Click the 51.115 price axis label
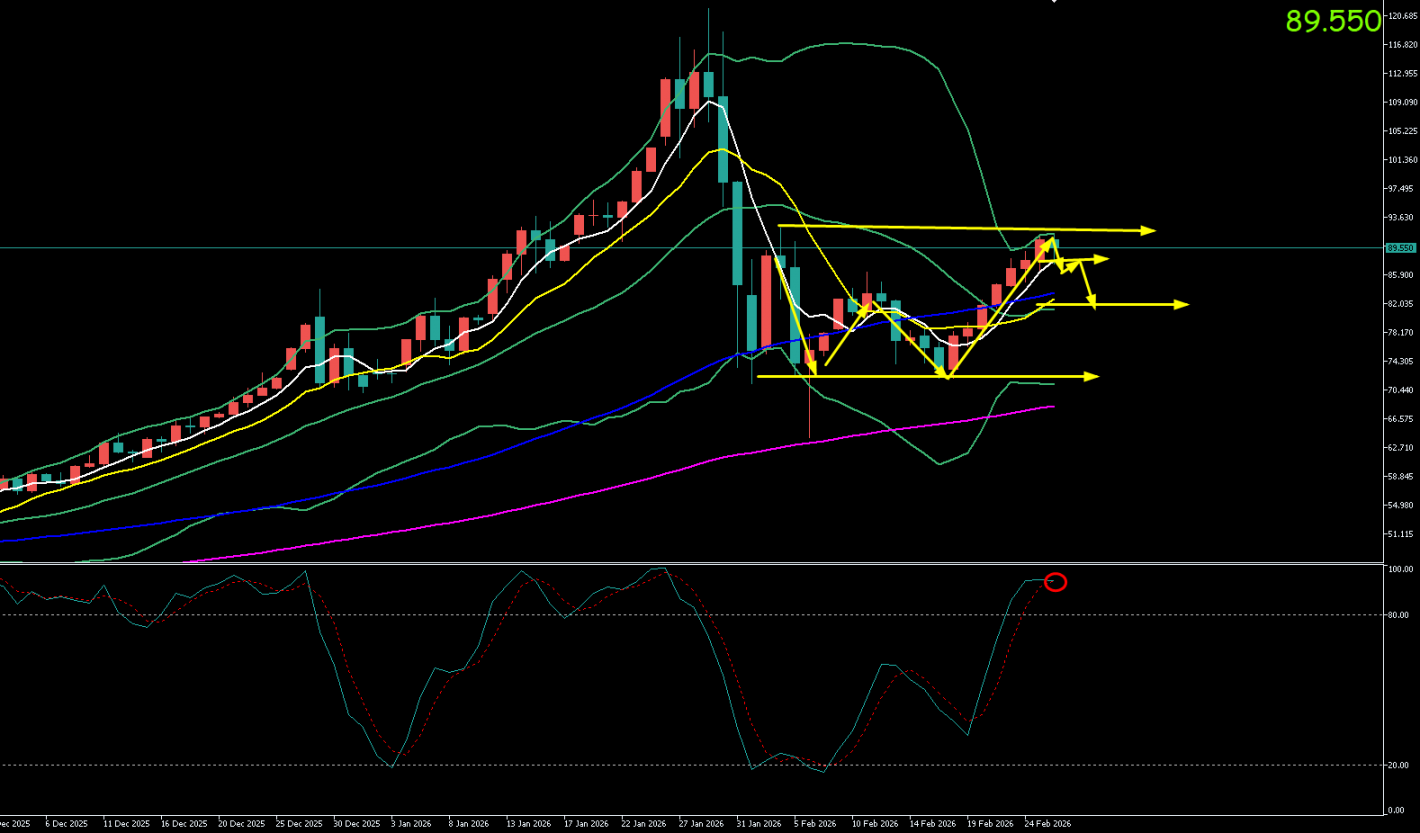The width and height of the screenshot is (1420, 833). tap(1399, 535)
